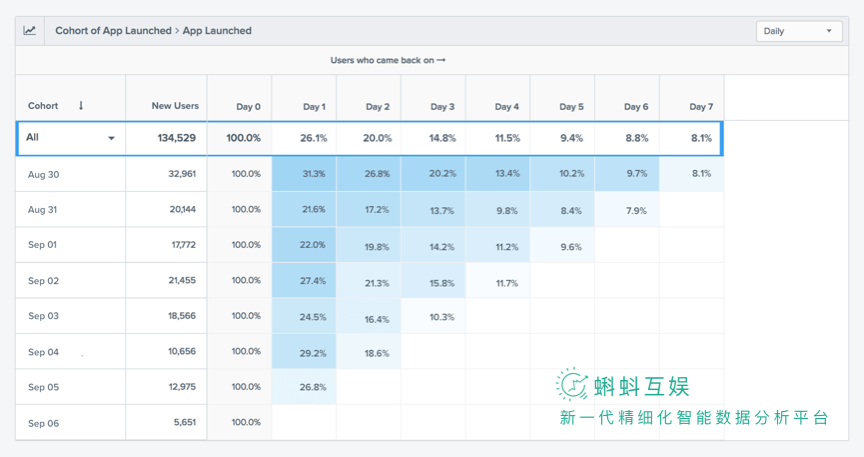
Task: Click the 26.1% Day 1 value in All row
Action: [314, 138]
